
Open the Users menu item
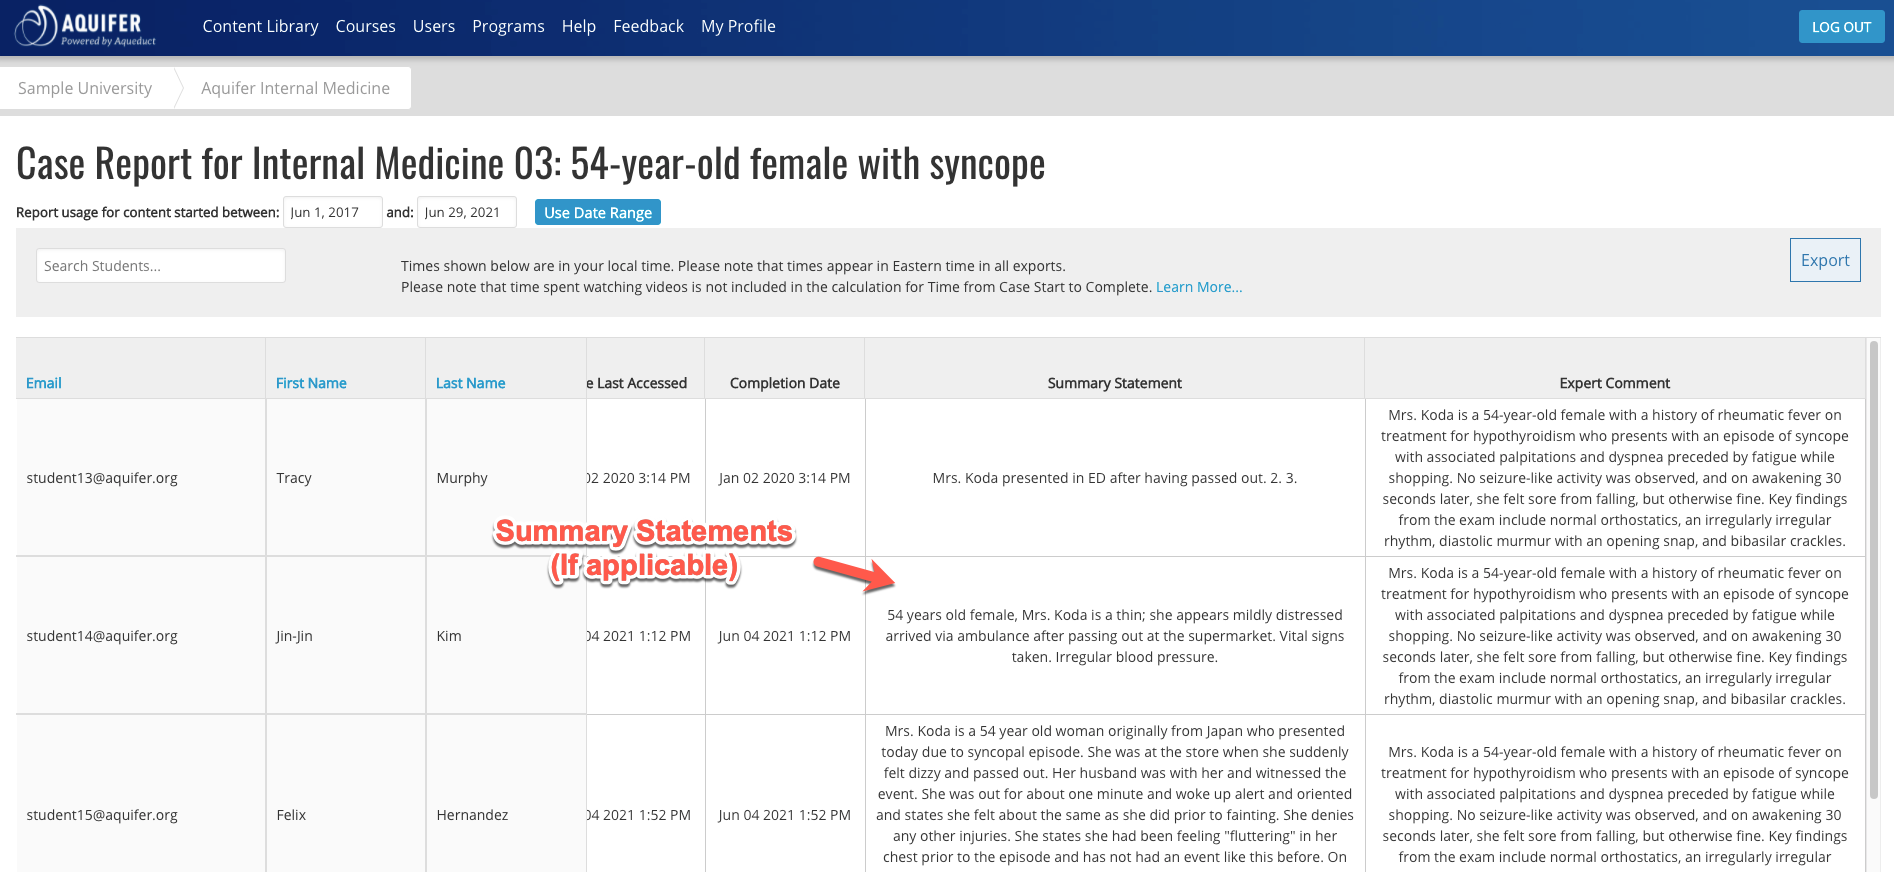[x=433, y=26]
